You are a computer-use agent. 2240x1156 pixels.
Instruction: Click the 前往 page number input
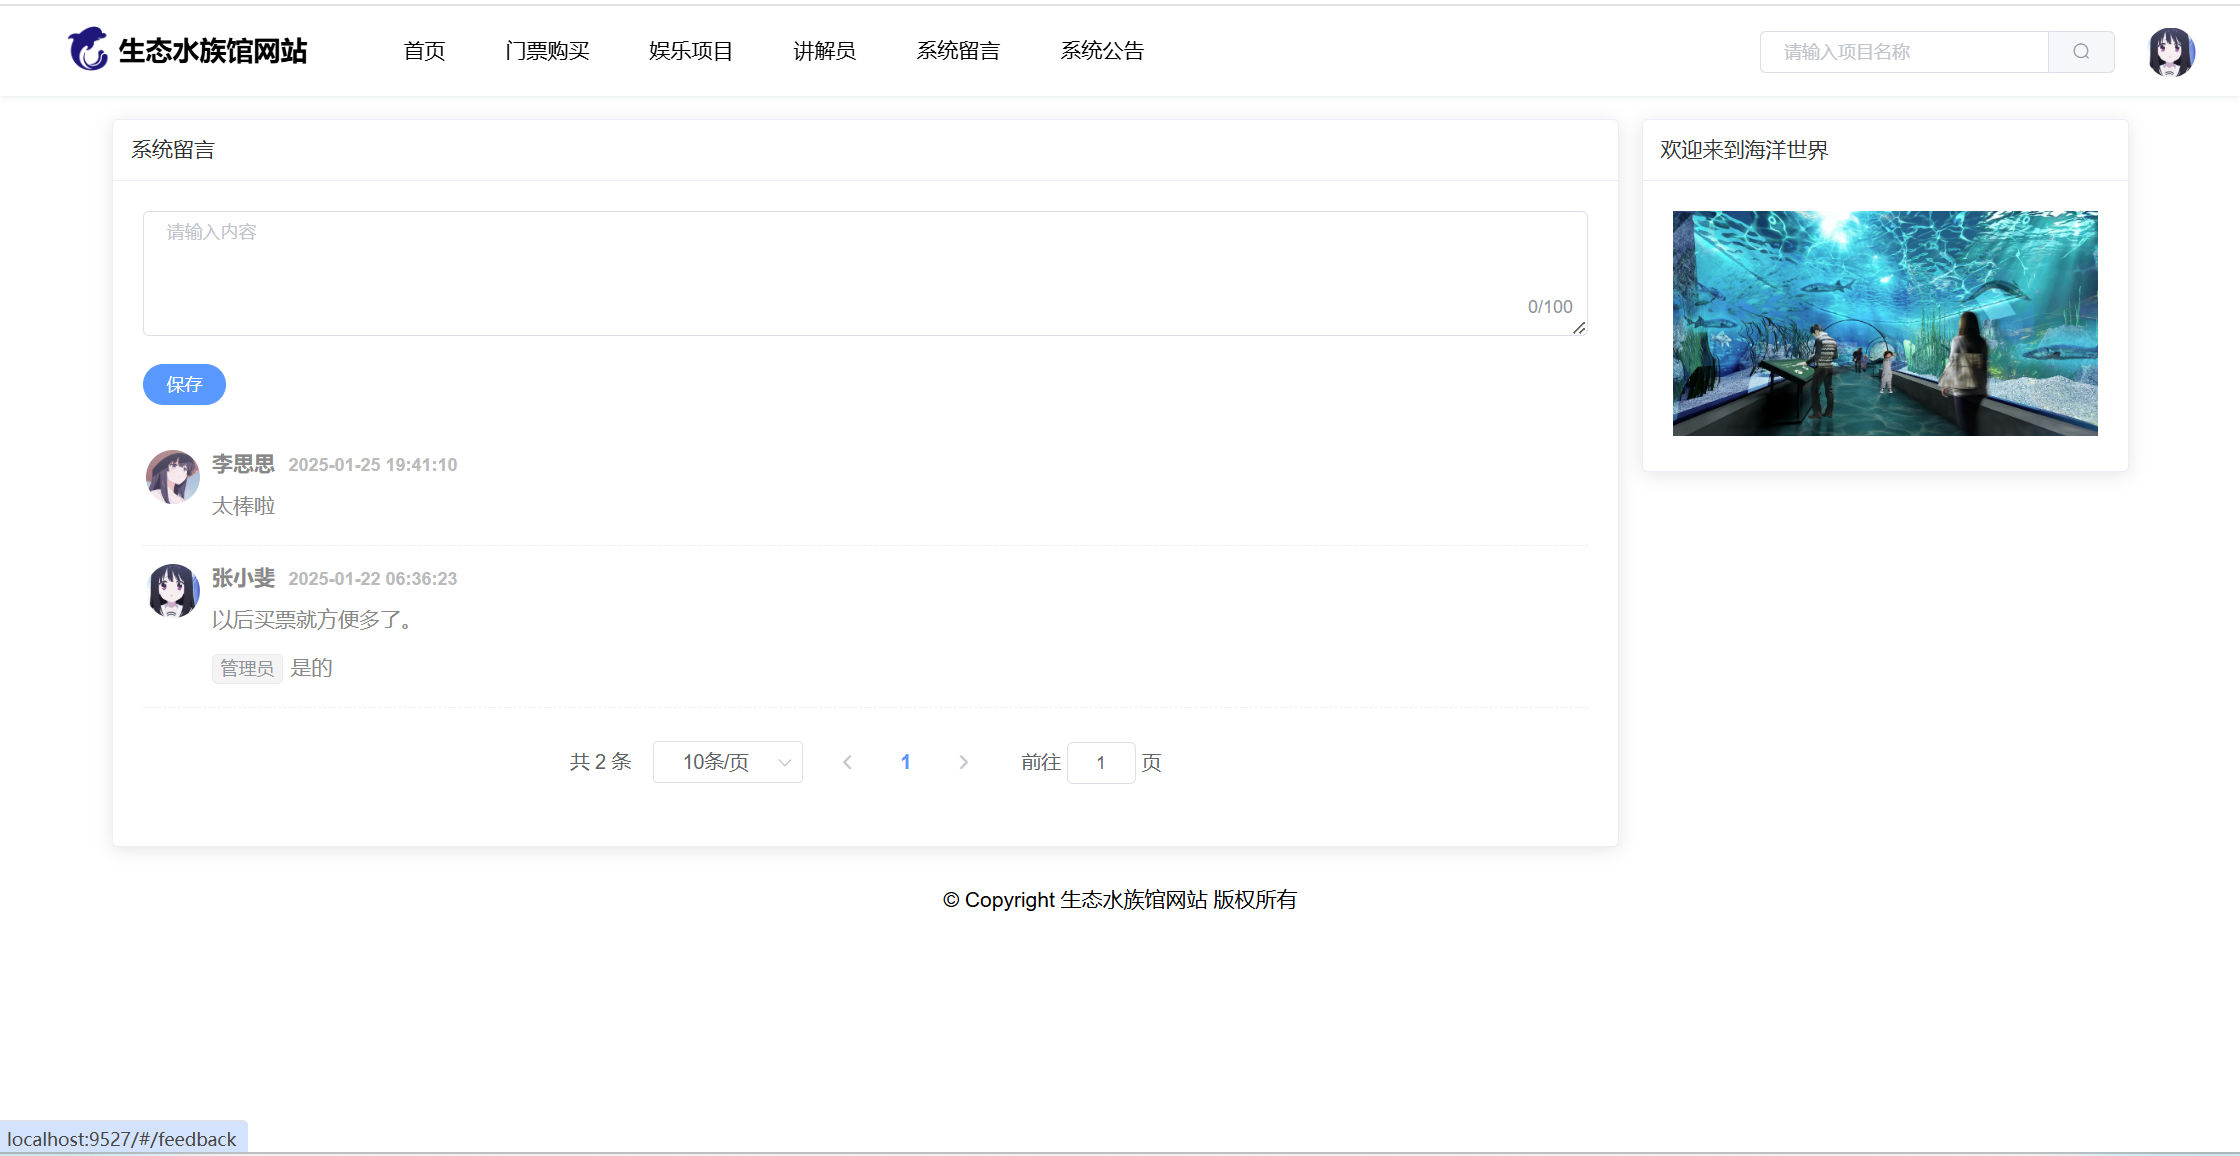point(1100,763)
